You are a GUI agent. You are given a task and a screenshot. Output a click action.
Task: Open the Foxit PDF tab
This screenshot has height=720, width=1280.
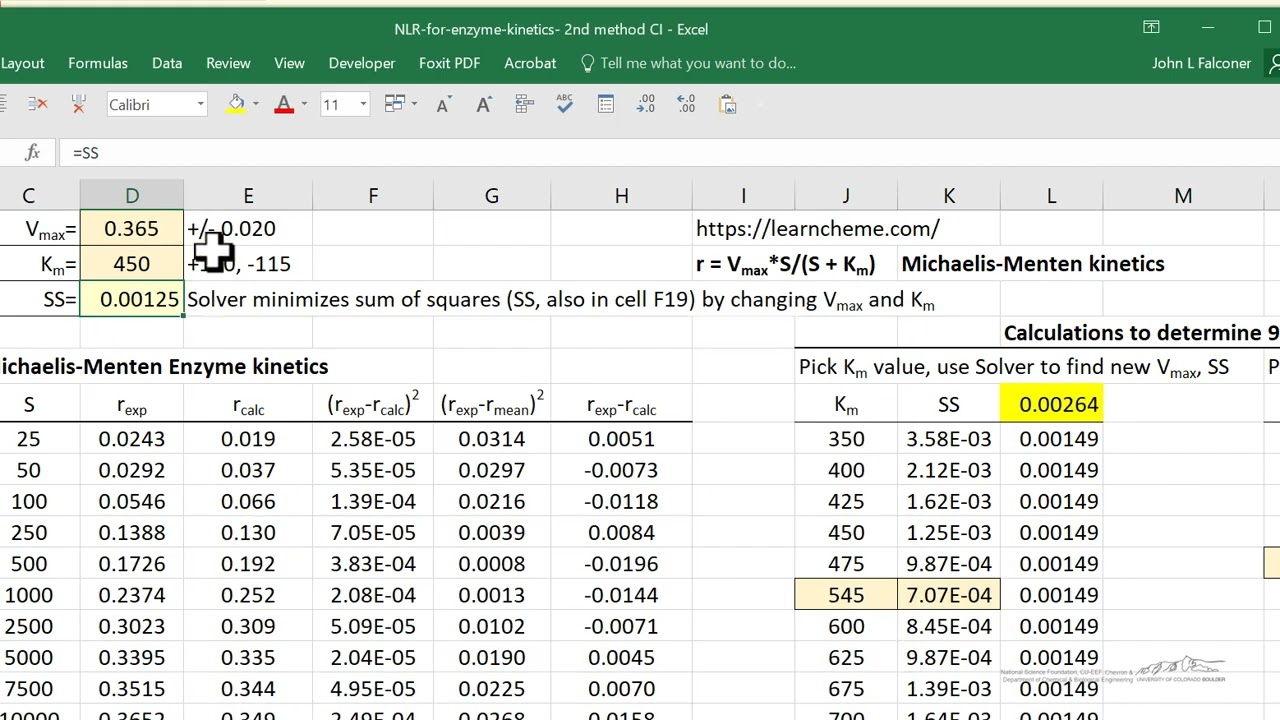[x=449, y=63]
